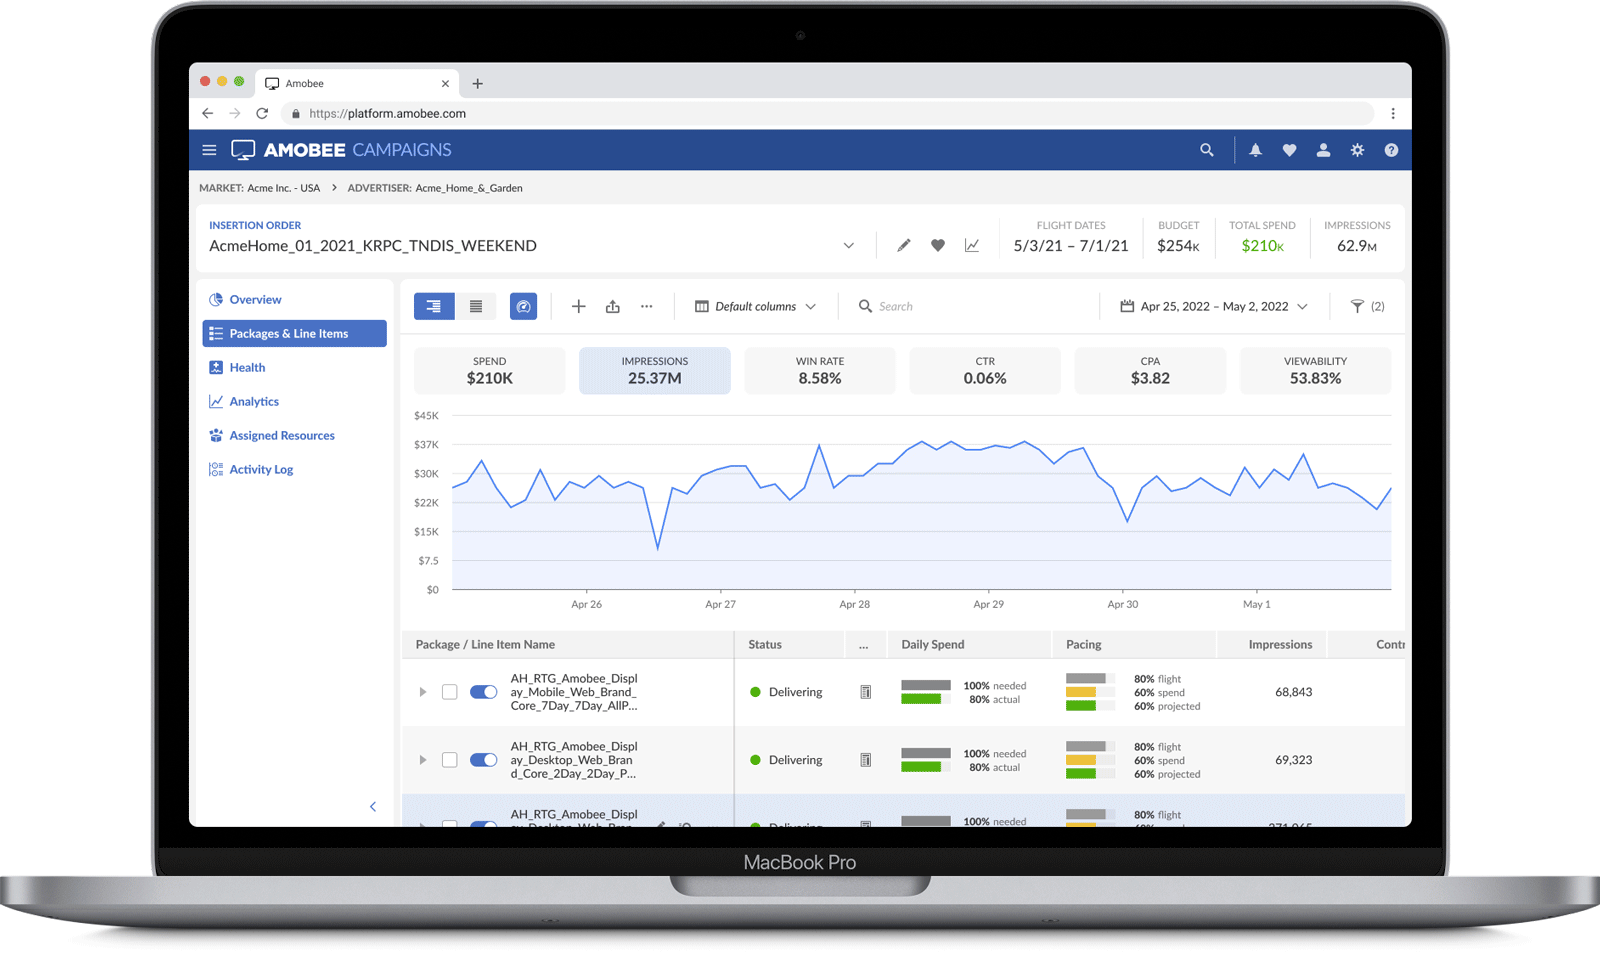Click the details icon for Desktop_Web_Bran row

pyautogui.click(x=866, y=760)
